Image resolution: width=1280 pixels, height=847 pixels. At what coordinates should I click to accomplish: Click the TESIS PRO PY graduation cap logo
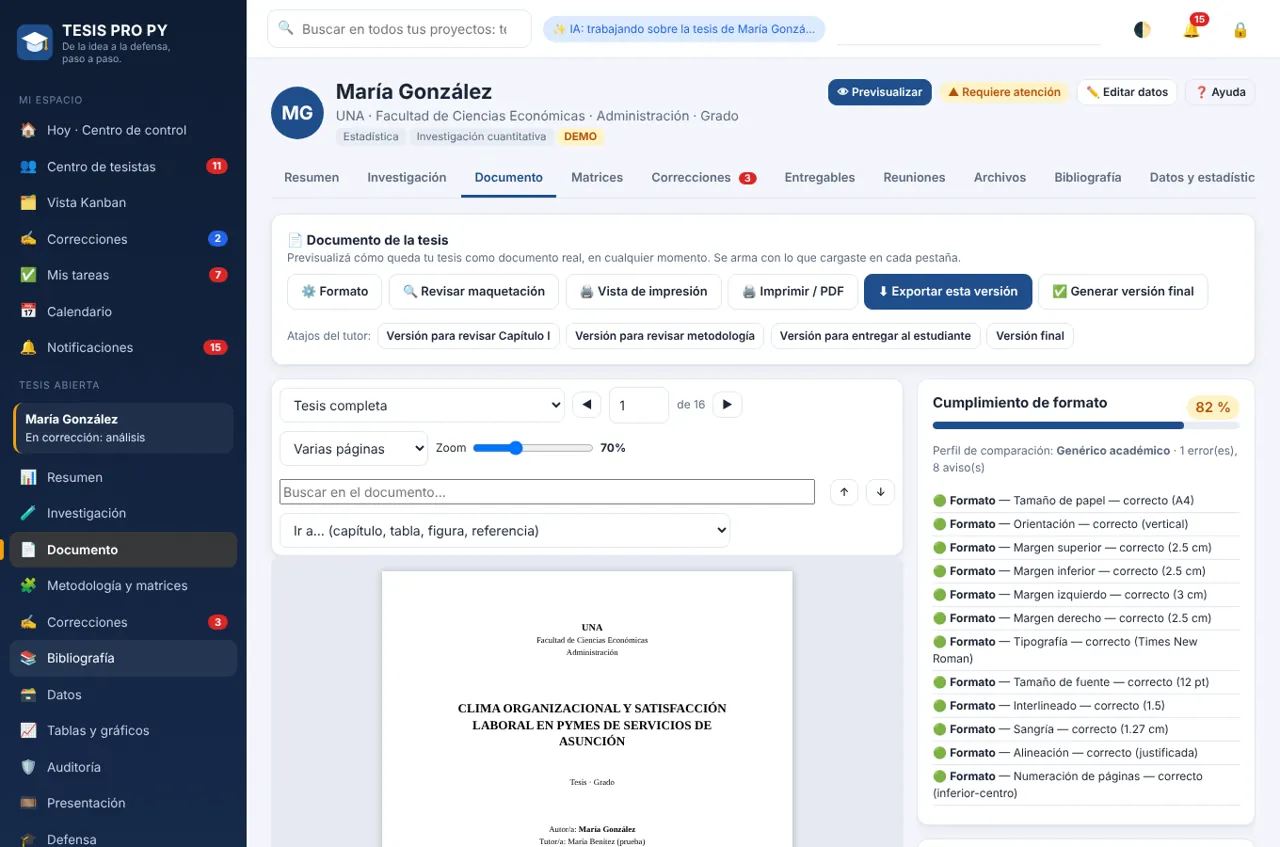coord(35,42)
